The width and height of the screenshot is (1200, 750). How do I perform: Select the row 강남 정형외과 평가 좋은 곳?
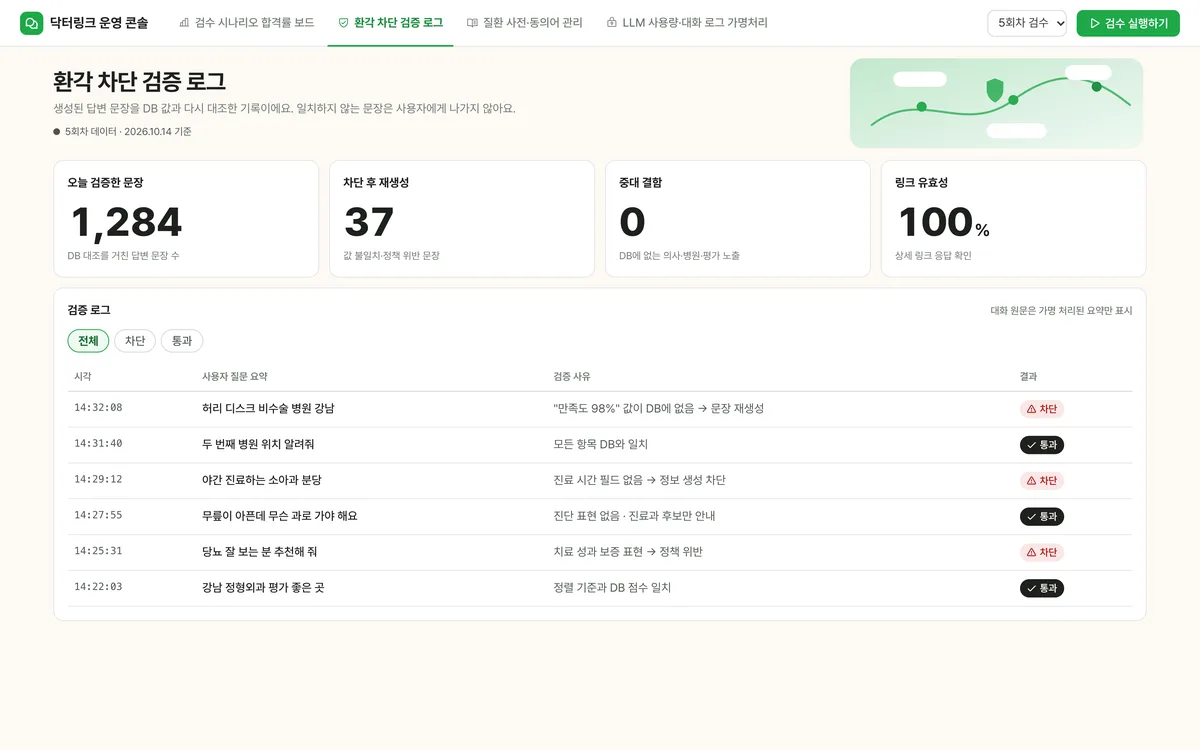point(600,589)
